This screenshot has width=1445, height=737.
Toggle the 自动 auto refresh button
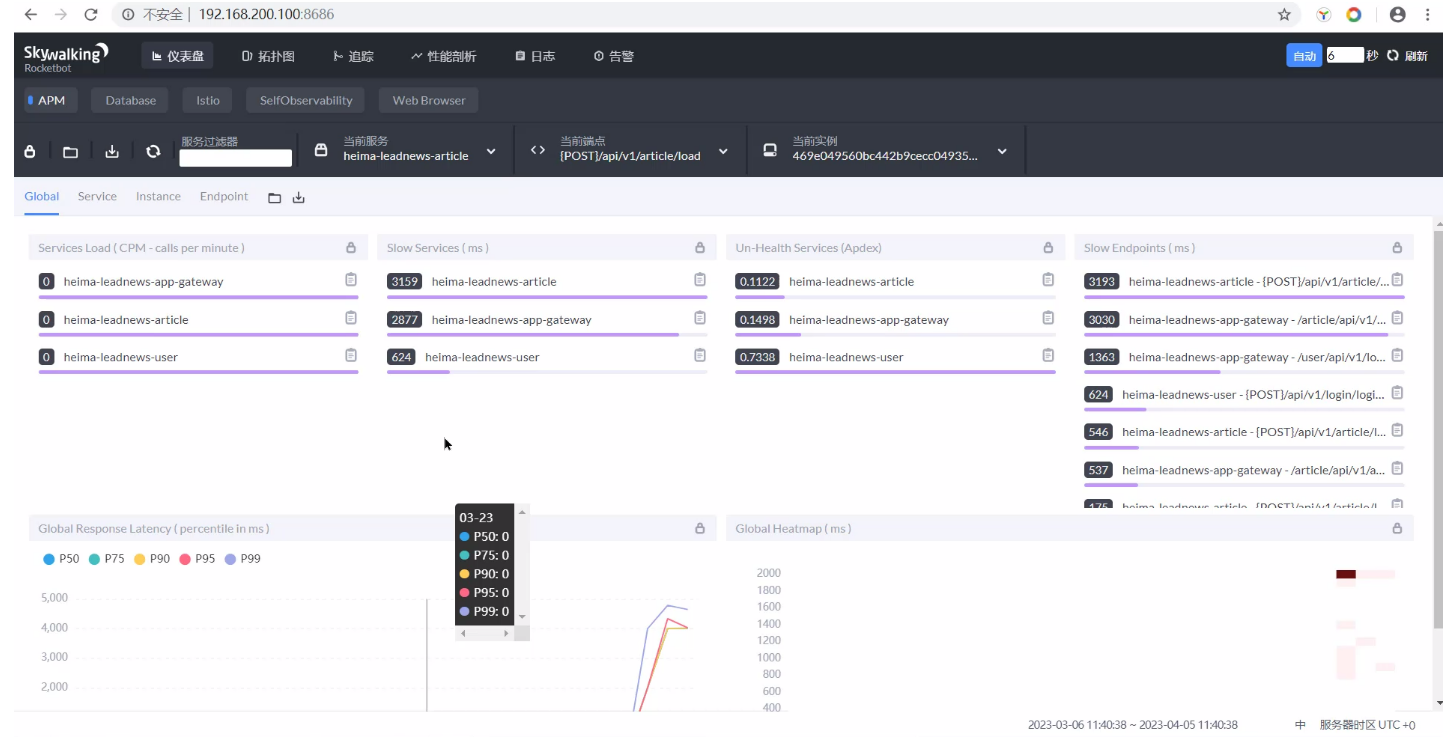pos(1304,56)
